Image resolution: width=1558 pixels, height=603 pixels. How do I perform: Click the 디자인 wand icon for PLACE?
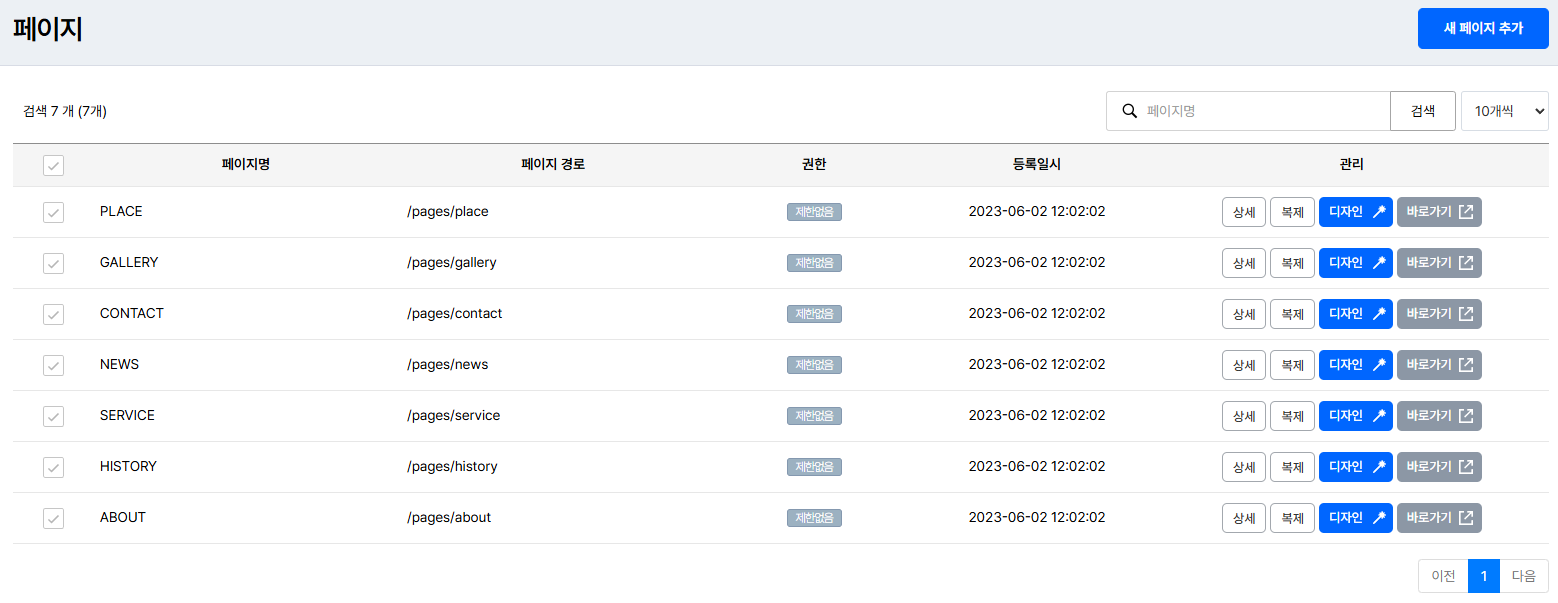[x=1378, y=212]
